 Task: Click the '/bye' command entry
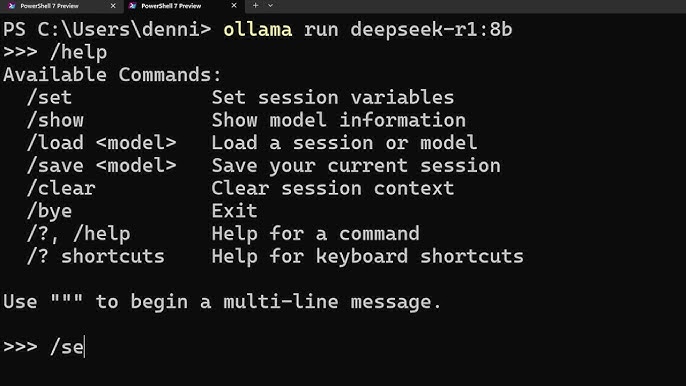click(x=49, y=211)
